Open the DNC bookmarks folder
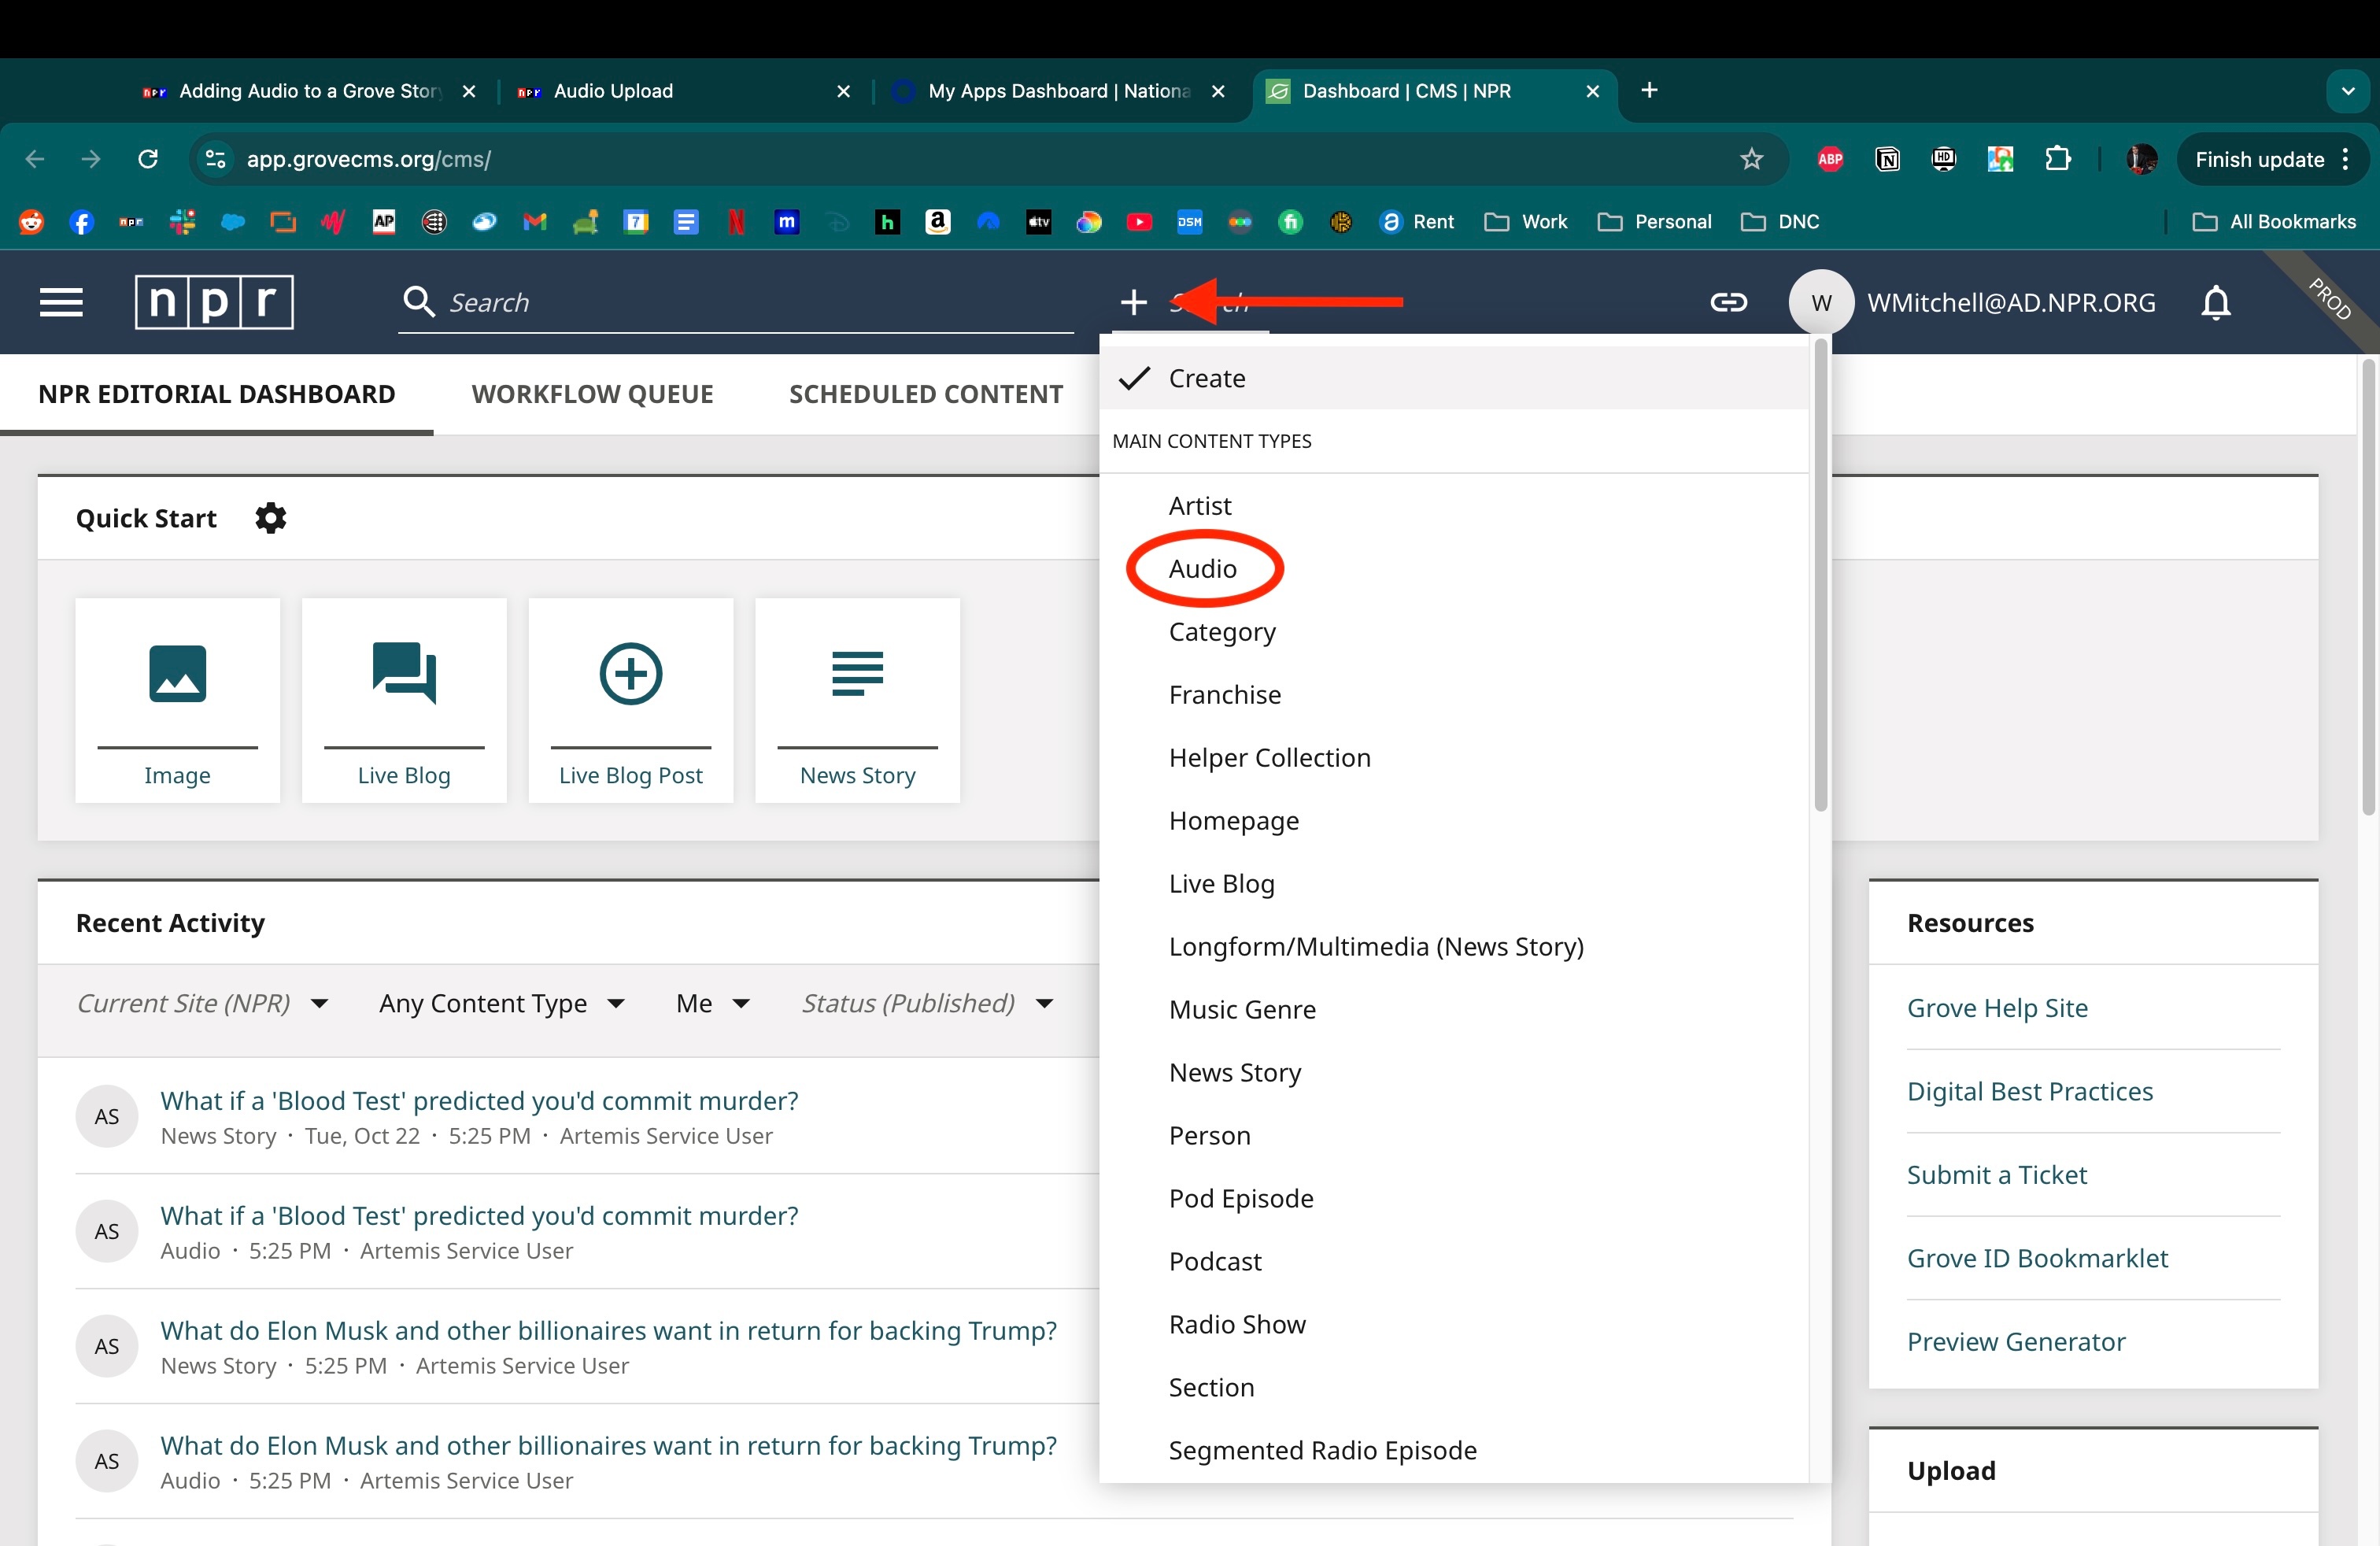The image size is (2380, 1546). (1780, 222)
